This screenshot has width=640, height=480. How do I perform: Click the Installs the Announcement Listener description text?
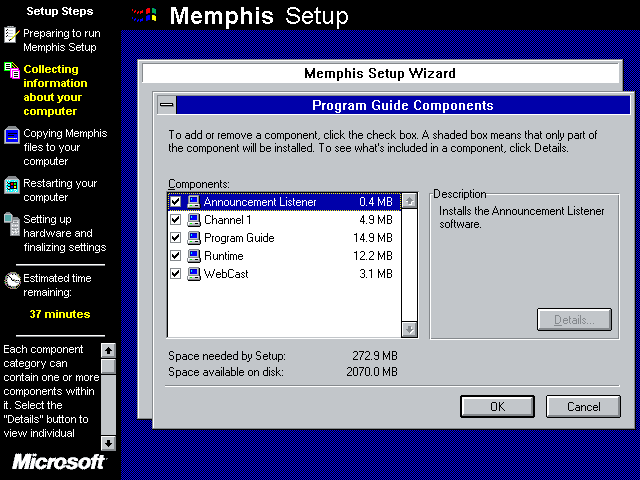tap(521, 217)
